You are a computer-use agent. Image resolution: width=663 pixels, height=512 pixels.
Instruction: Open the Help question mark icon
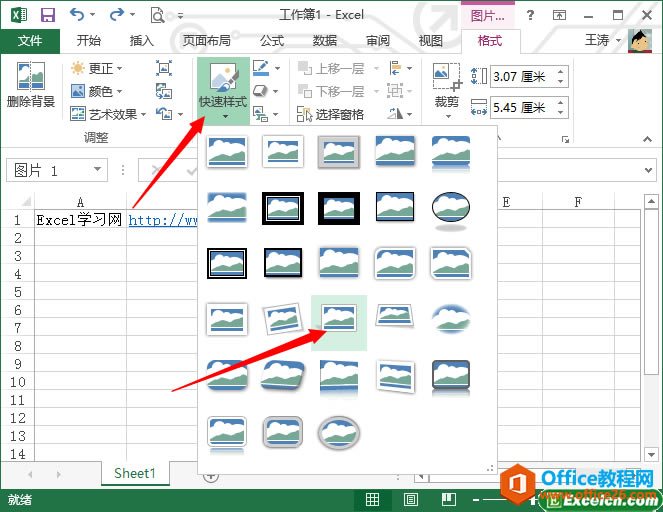click(530, 15)
